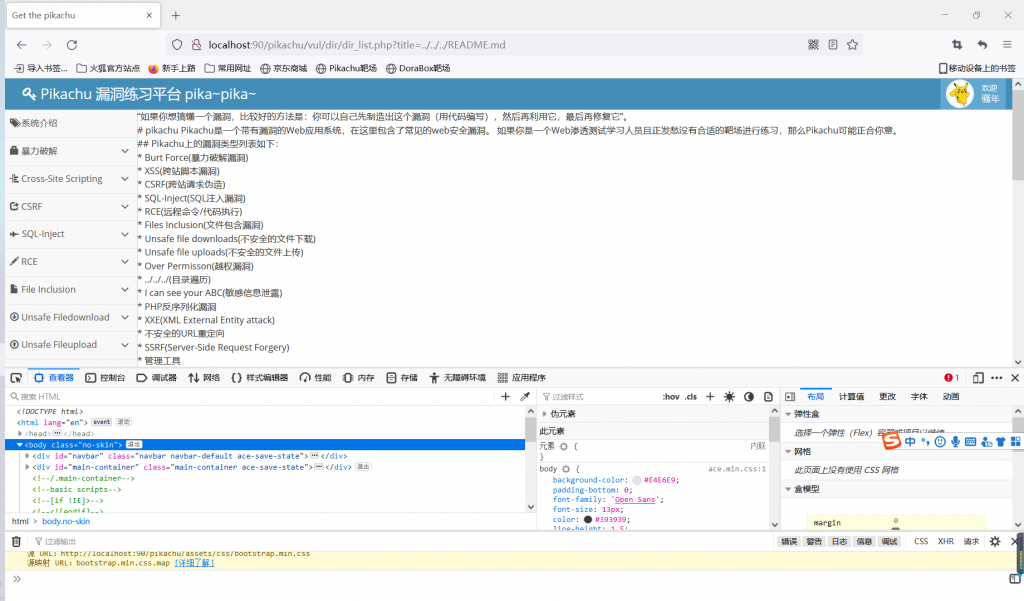Open the Style Editor (样式编辑器) tab
This screenshot has height=601, width=1024.
tap(259, 378)
